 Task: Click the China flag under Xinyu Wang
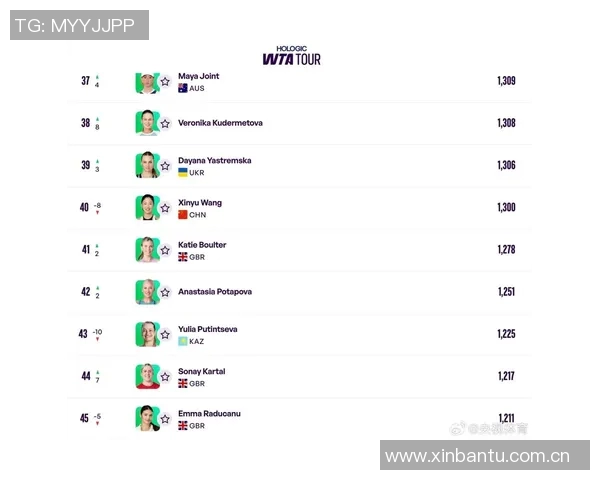click(183, 215)
